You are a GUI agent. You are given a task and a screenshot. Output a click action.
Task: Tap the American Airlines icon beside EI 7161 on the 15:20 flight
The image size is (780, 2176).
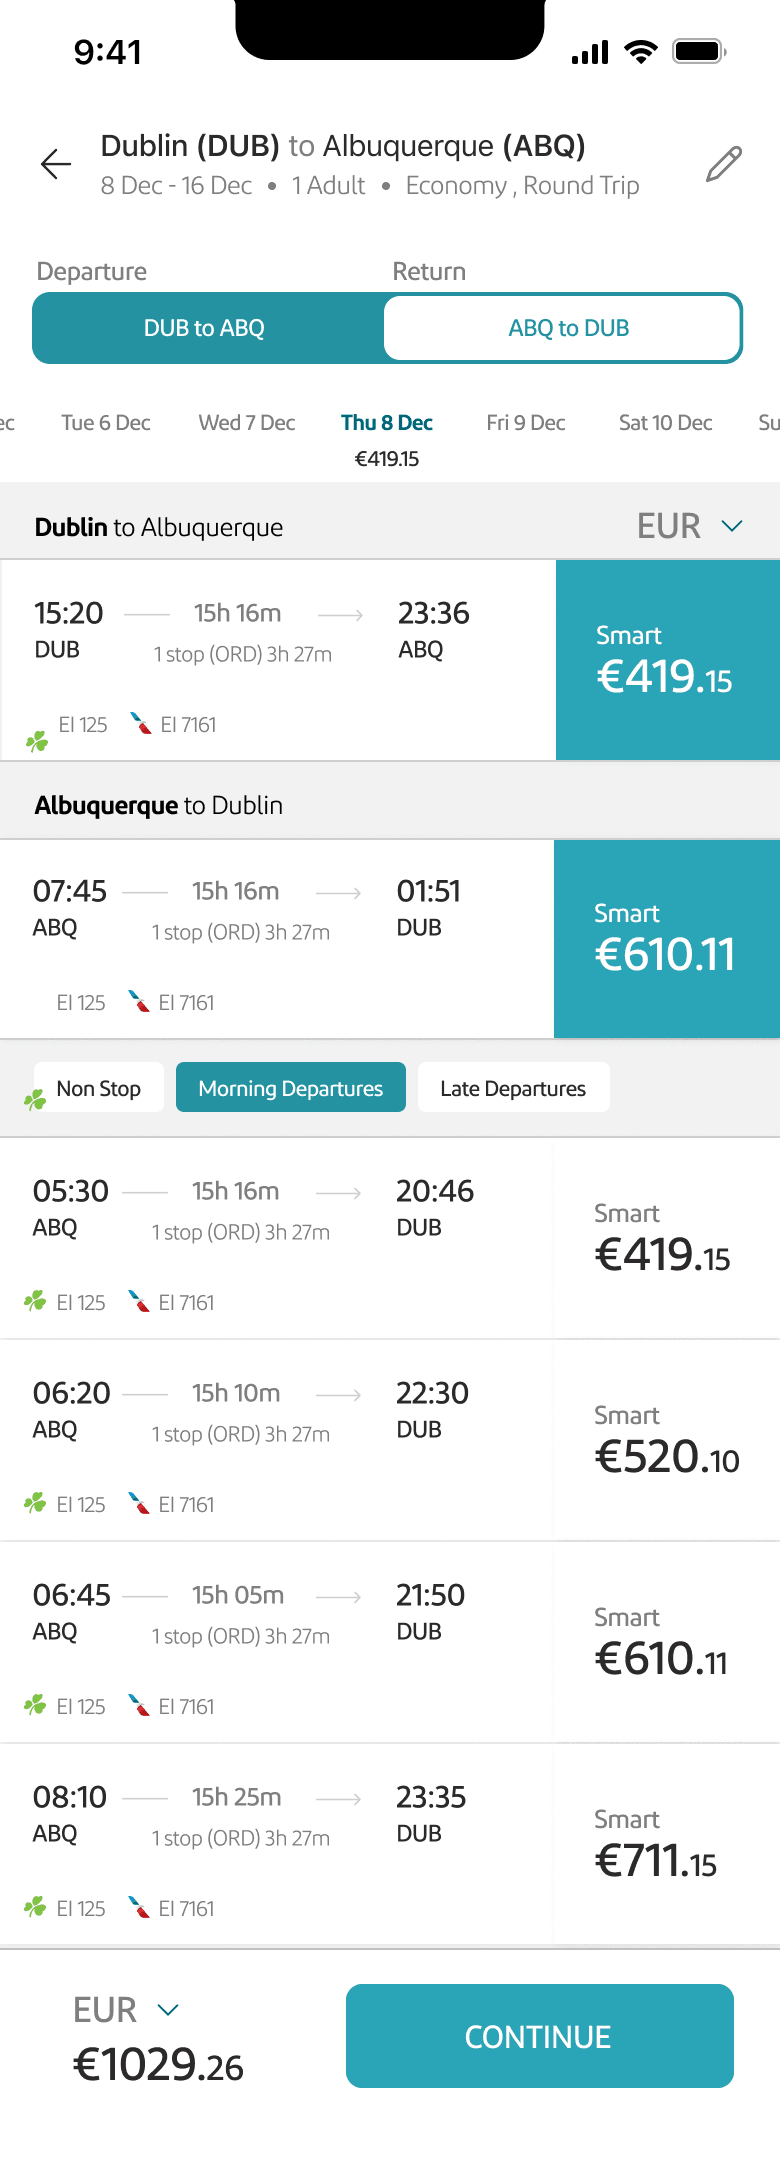(x=141, y=723)
